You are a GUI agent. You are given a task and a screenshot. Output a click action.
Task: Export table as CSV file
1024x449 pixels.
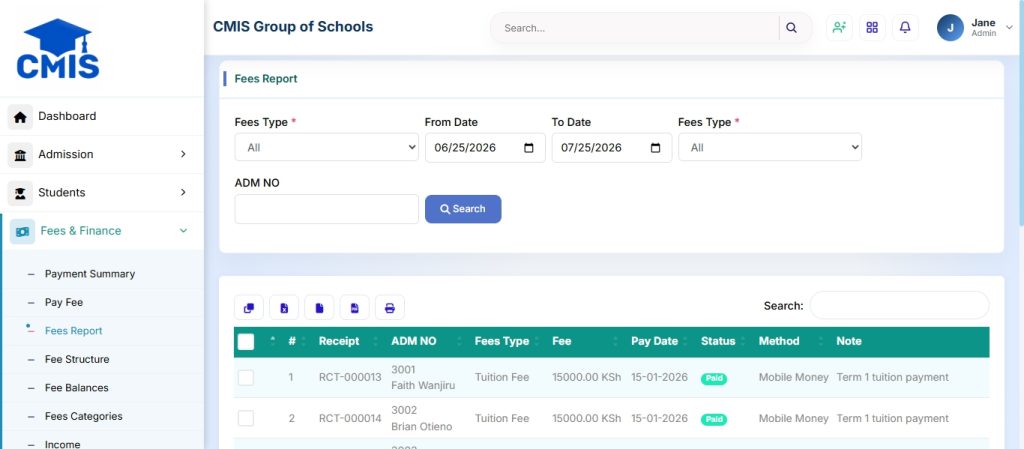(319, 308)
